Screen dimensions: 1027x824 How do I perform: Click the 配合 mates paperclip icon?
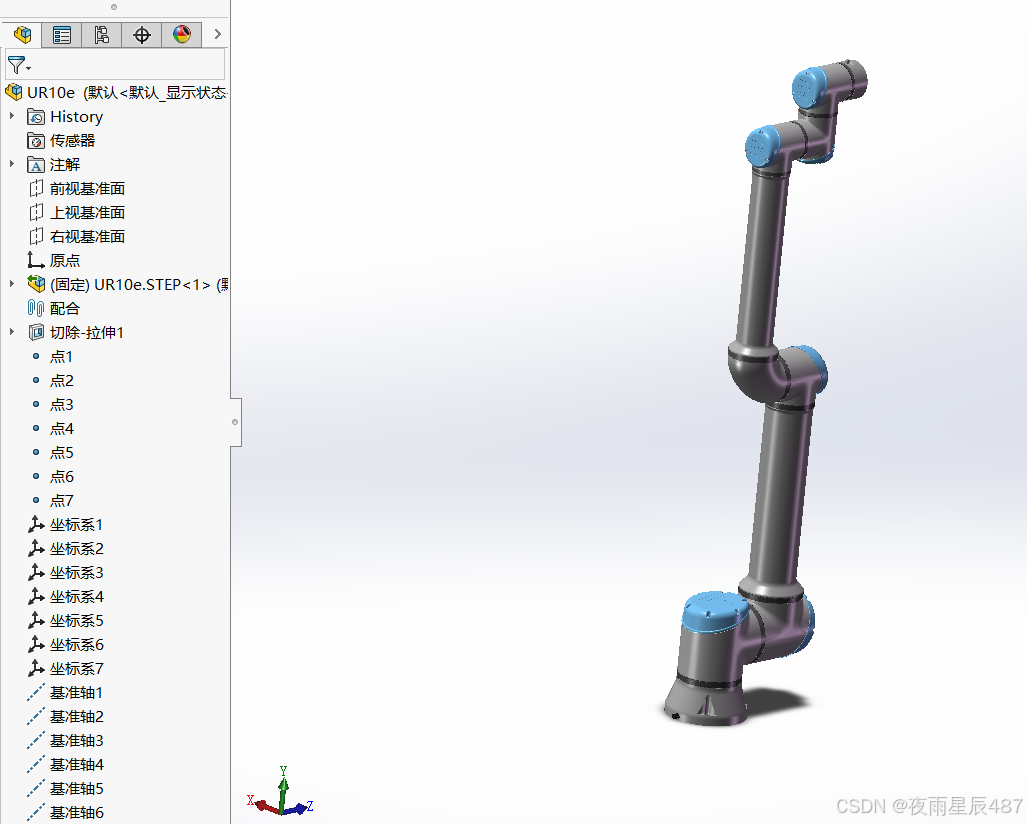point(36,309)
